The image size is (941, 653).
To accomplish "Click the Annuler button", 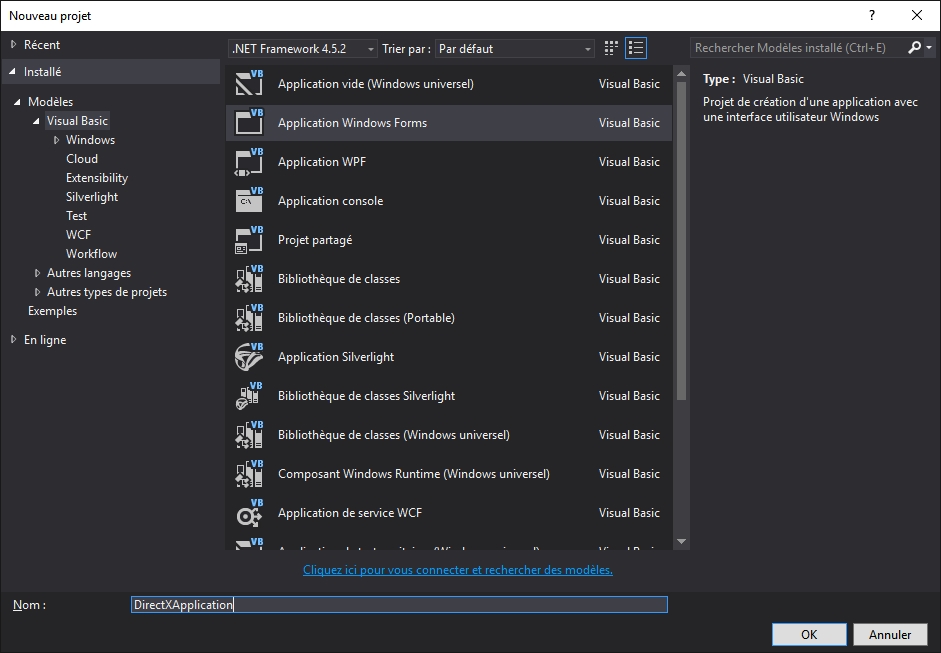I will [890, 634].
